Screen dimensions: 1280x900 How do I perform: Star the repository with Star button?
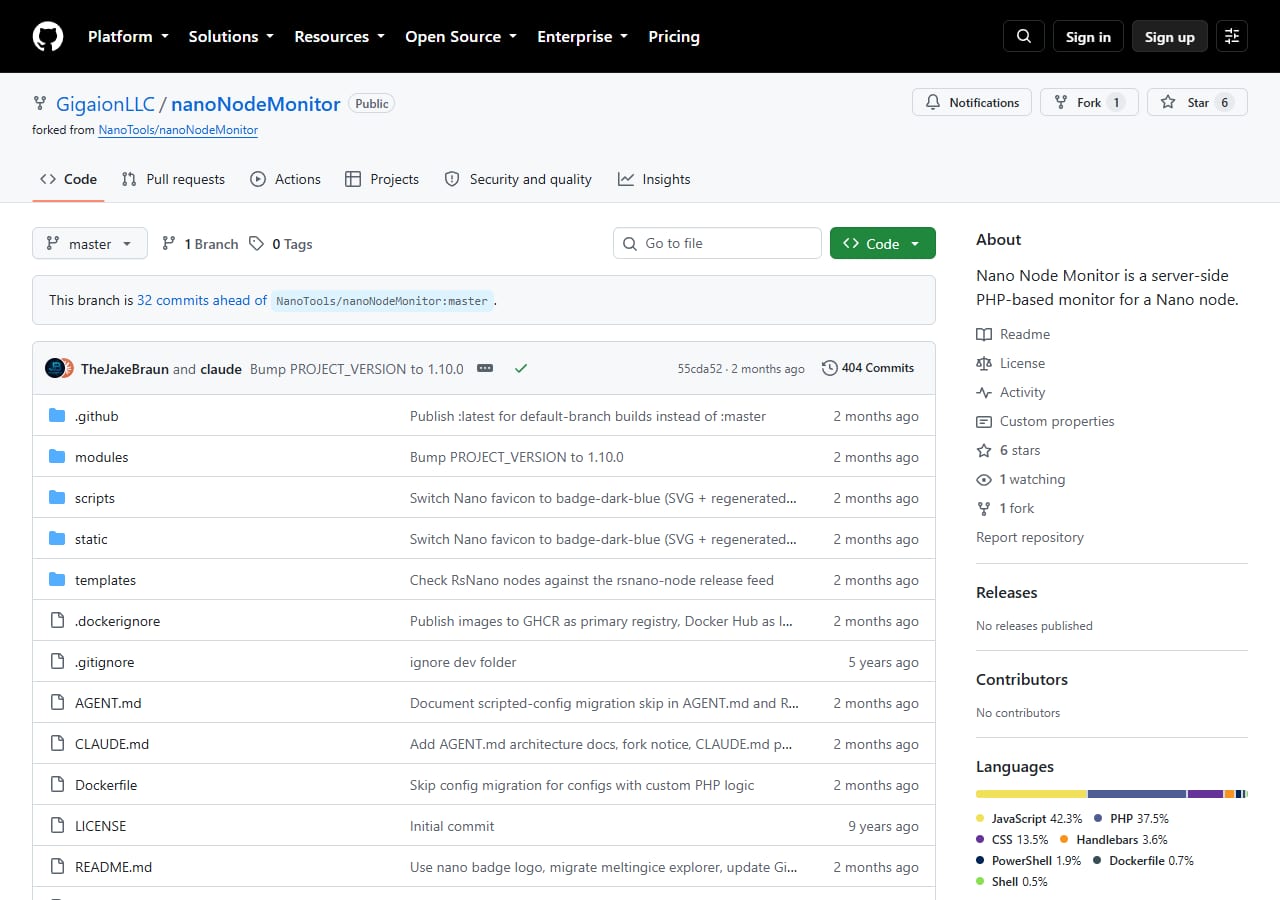(x=1197, y=102)
